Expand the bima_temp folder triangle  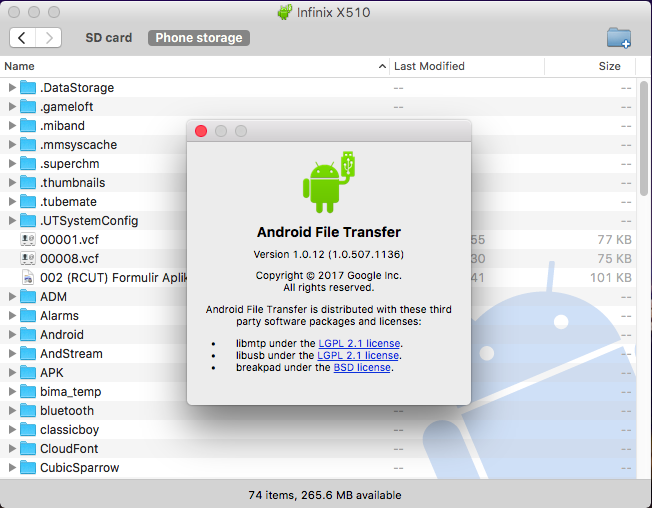coord(12,392)
